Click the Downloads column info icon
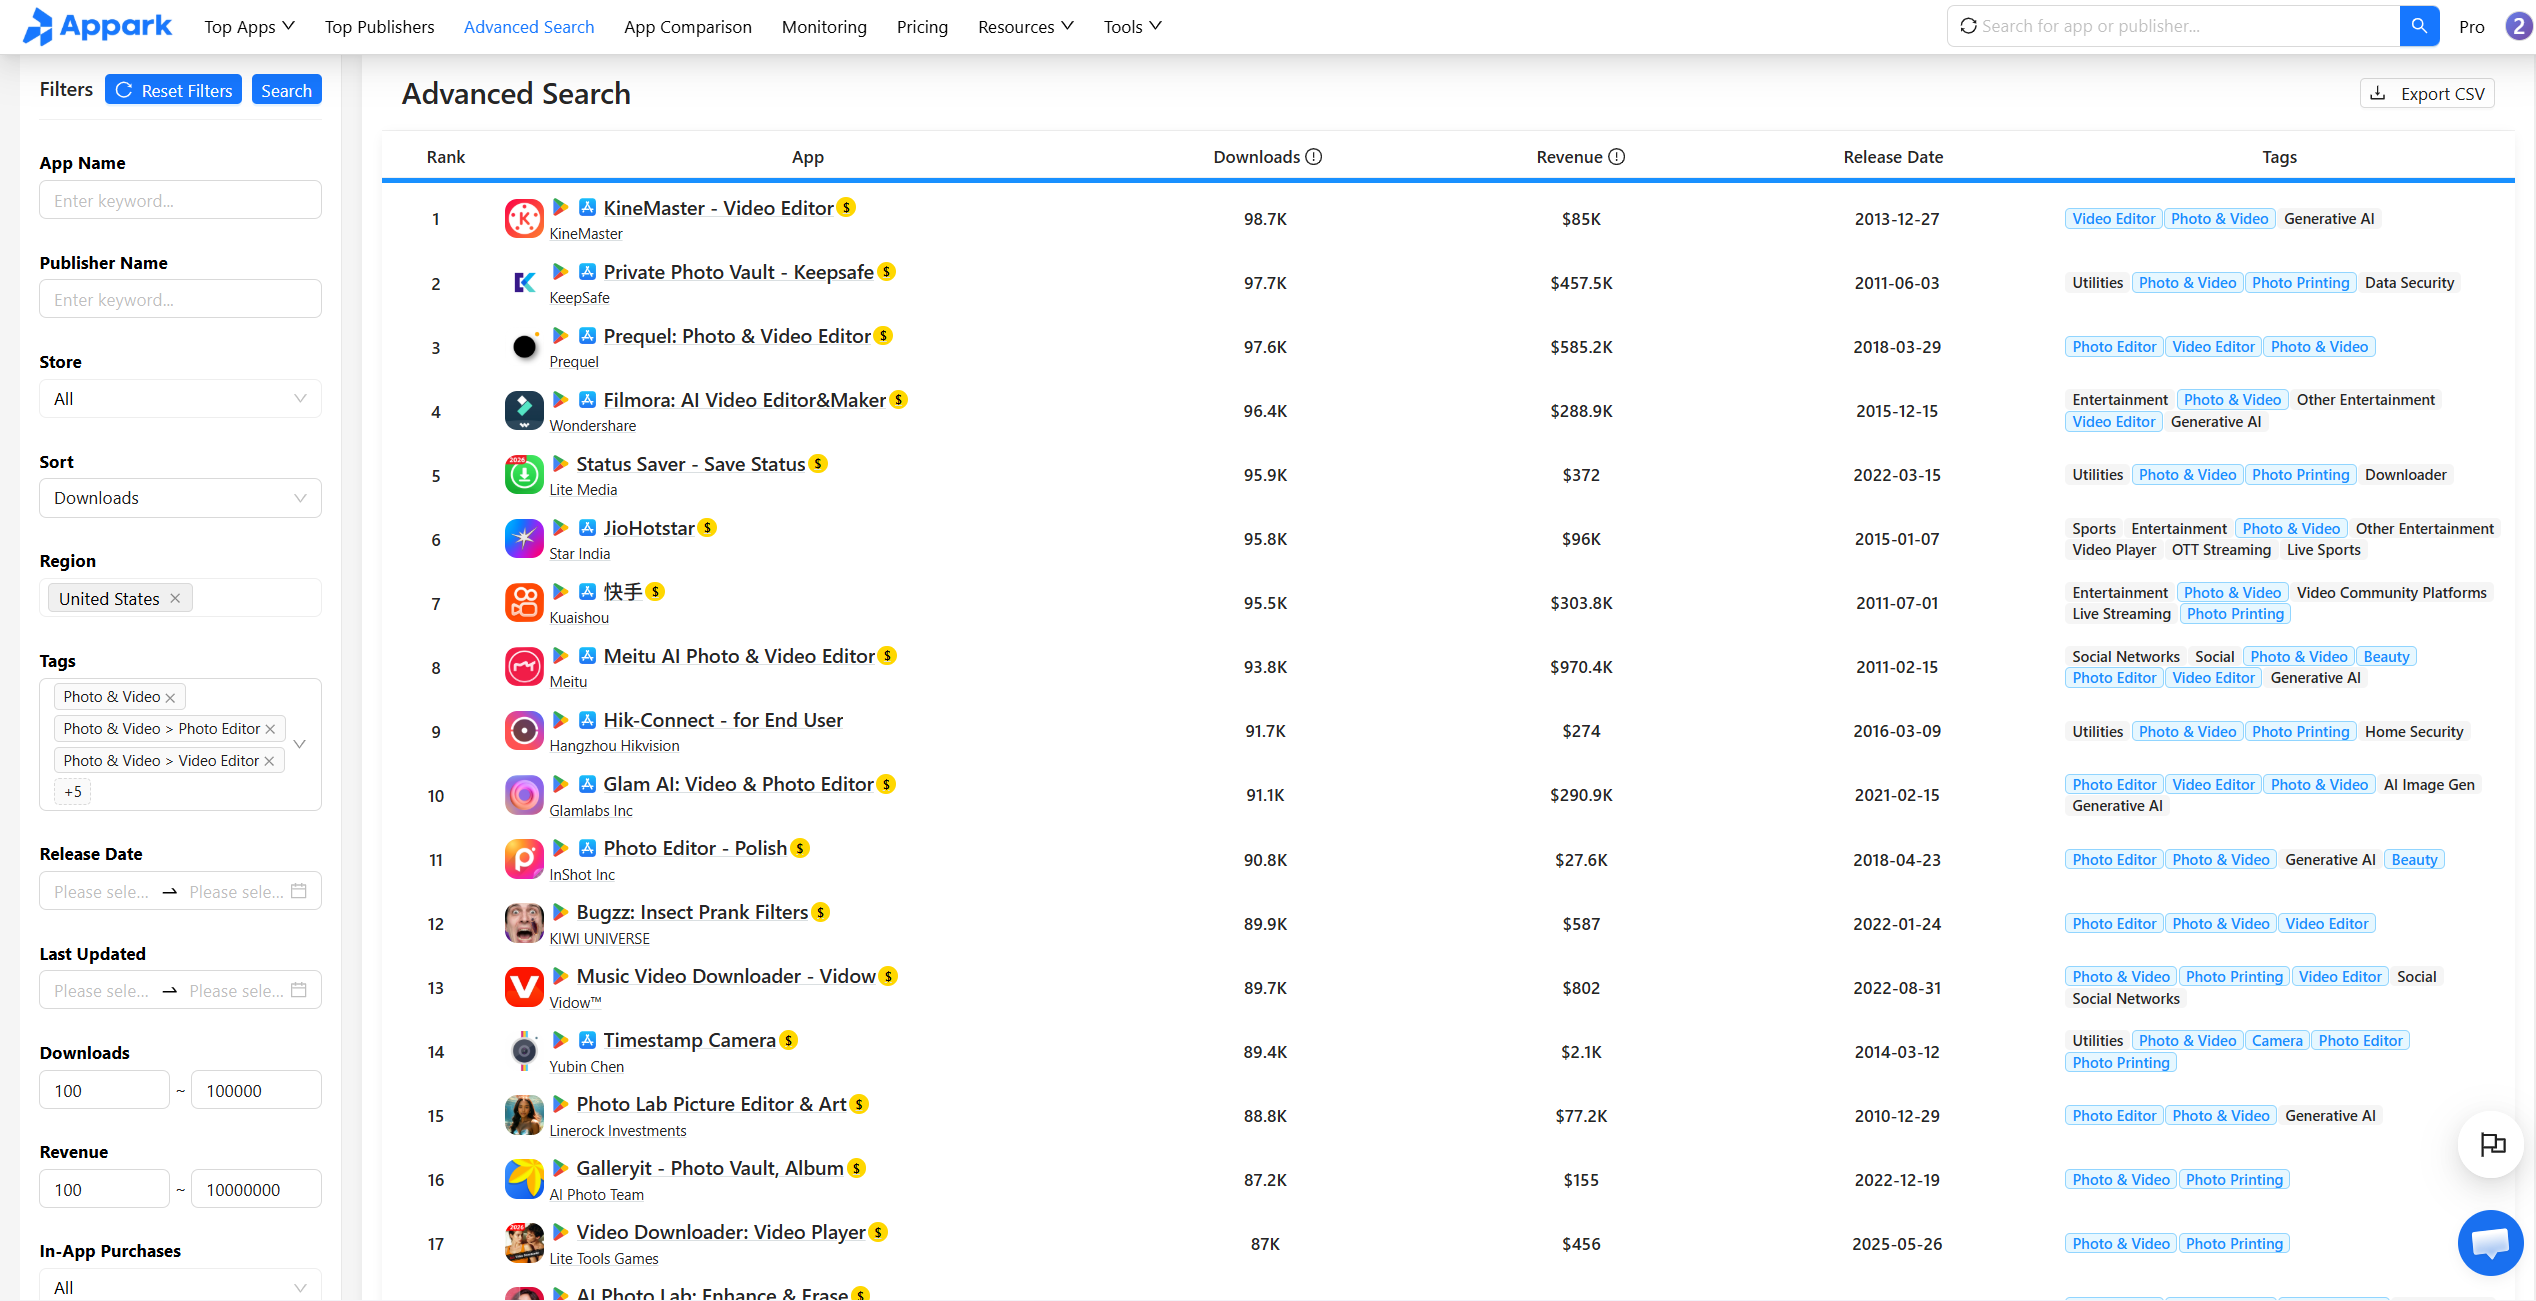The height and width of the screenshot is (1301, 2536). tap(1314, 157)
